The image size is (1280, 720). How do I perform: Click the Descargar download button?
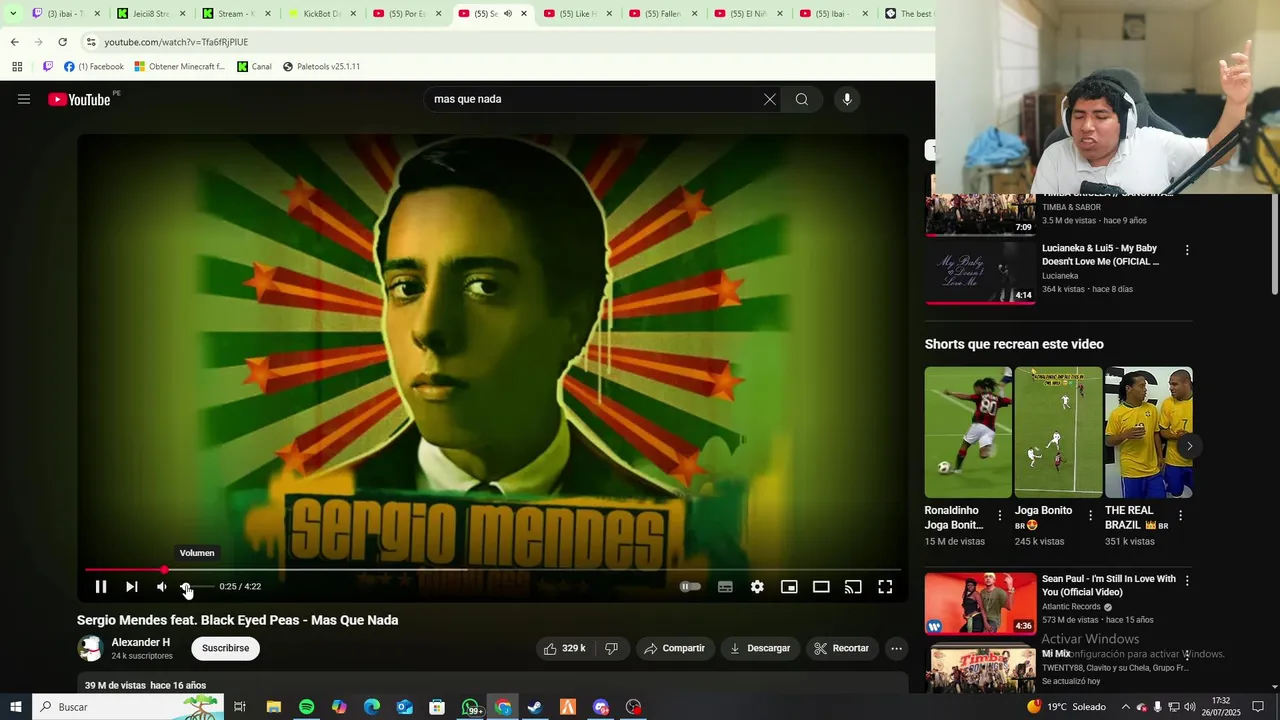tap(760, 648)
